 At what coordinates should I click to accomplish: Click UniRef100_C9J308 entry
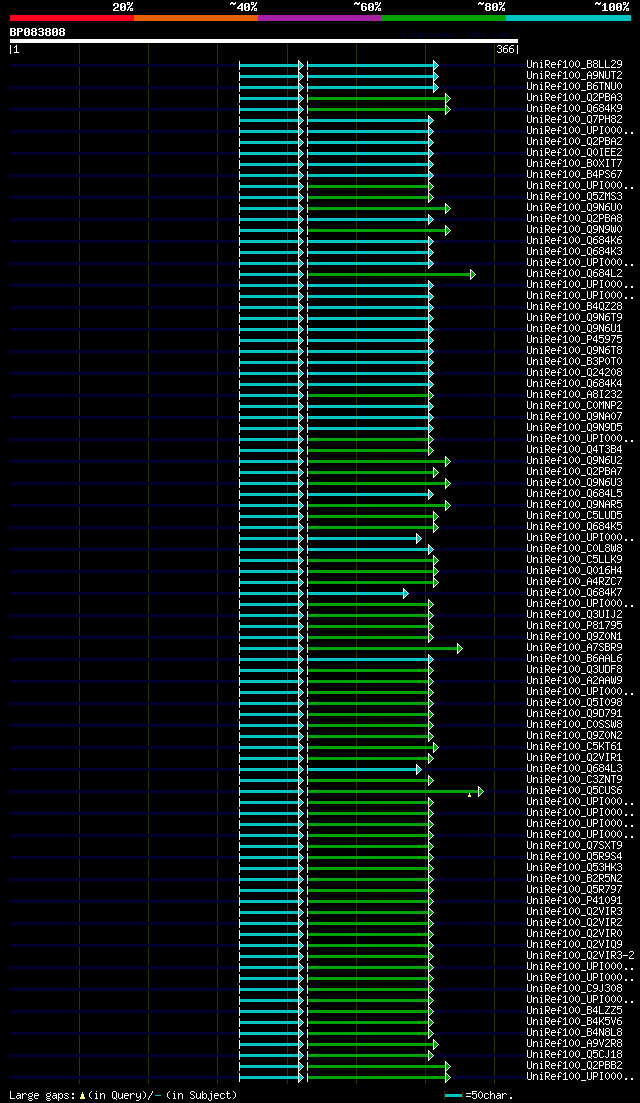pos(574,988)
